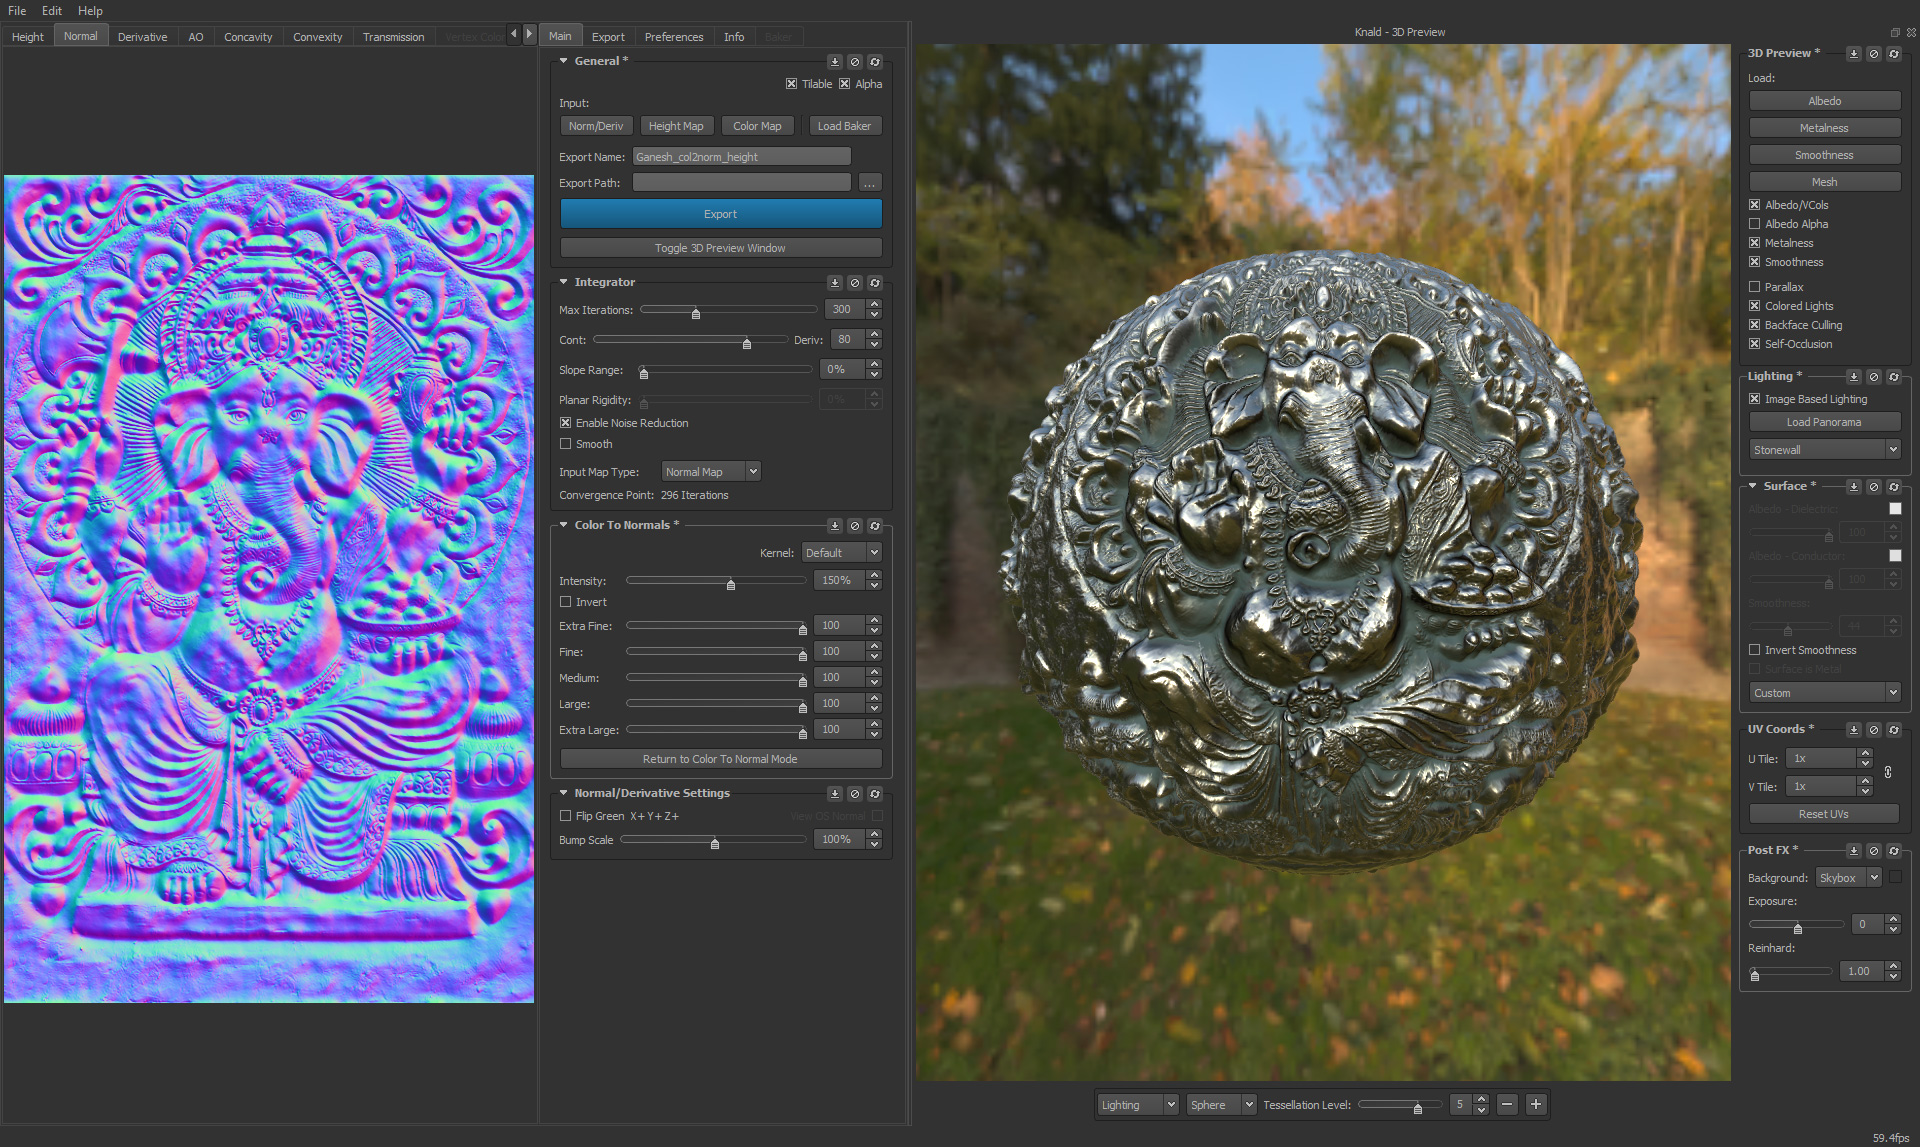This screenshot has width=1920, height=1147.
Task: Click the clear icon in 3D Preview panel
Action: 1873,54
